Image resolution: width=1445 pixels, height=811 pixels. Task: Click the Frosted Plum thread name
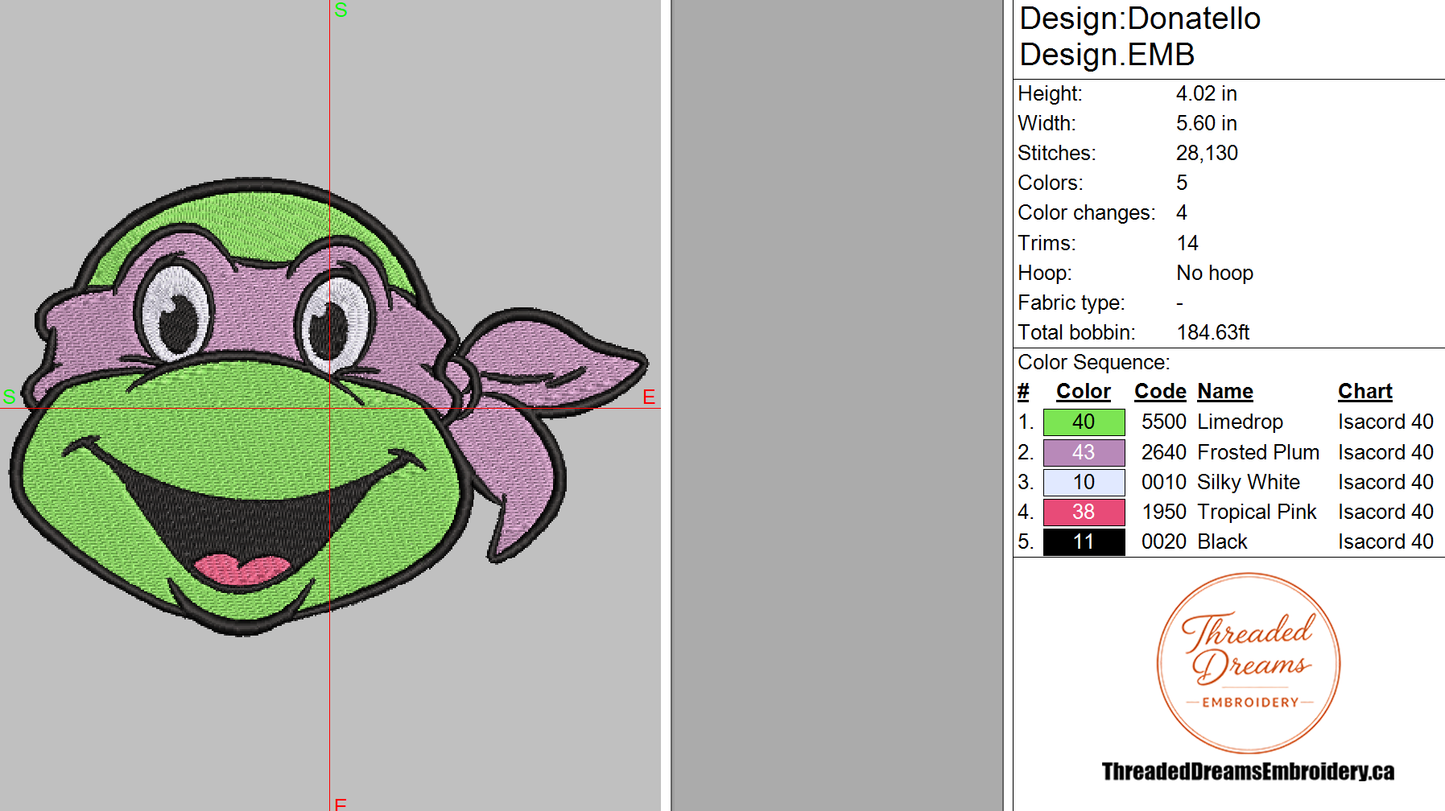click(x=1258, y=452)
